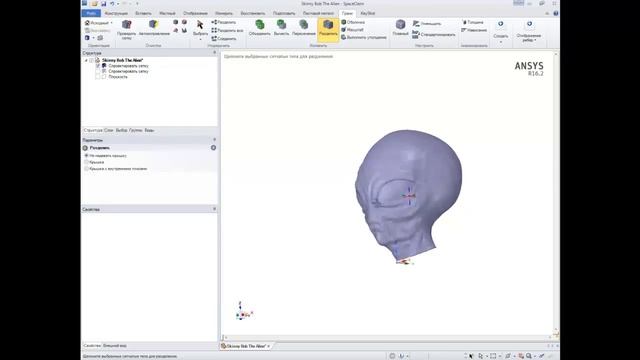Select Skinny Bob The Alien root item
640x360 pixels.
point(122,60)
